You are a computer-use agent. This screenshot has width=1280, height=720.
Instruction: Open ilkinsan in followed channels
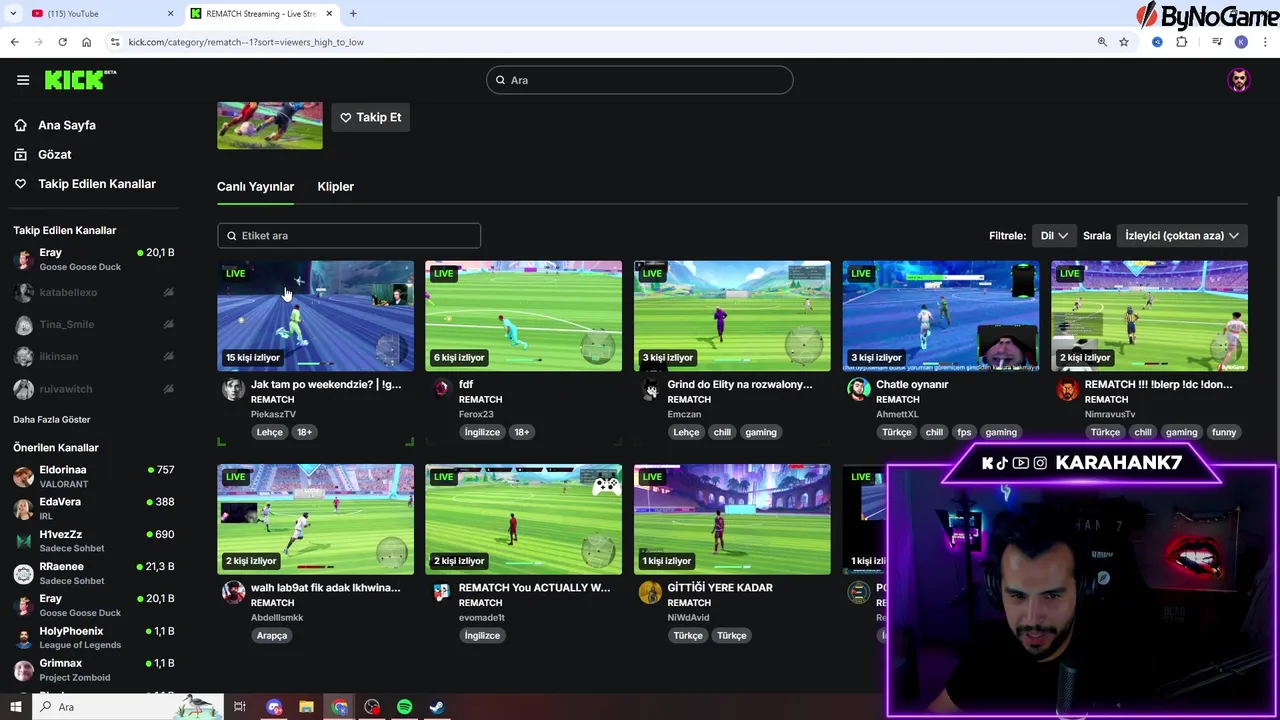click(x=94, y=356)
